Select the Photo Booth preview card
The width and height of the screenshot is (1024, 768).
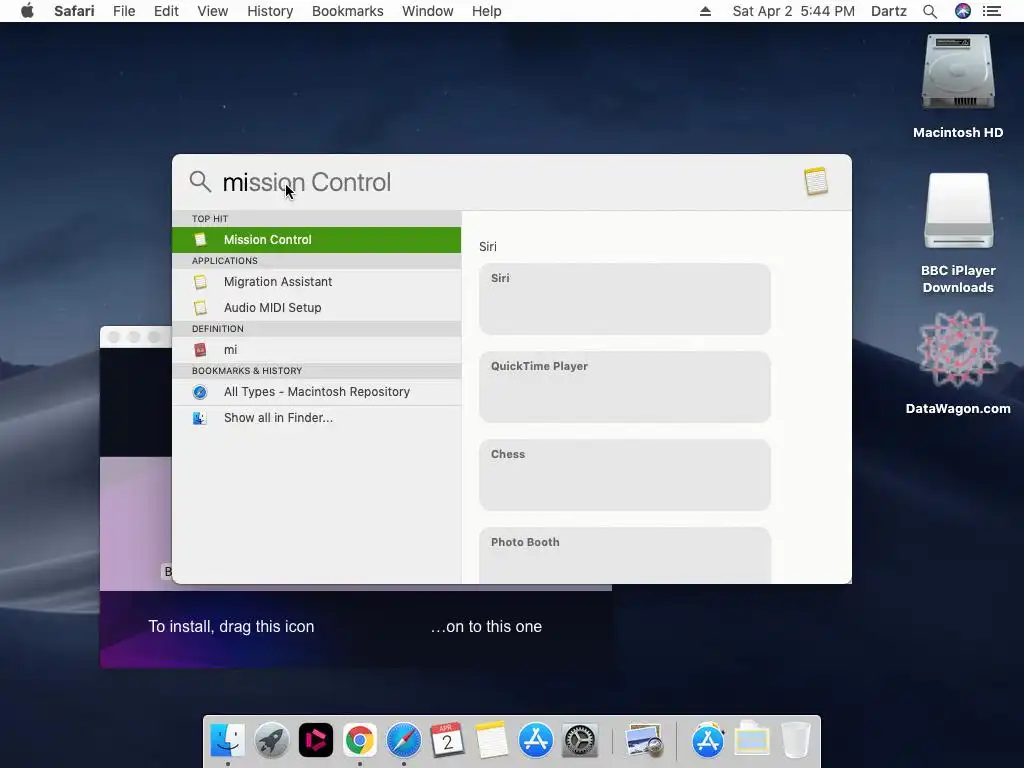click(624, 555)
